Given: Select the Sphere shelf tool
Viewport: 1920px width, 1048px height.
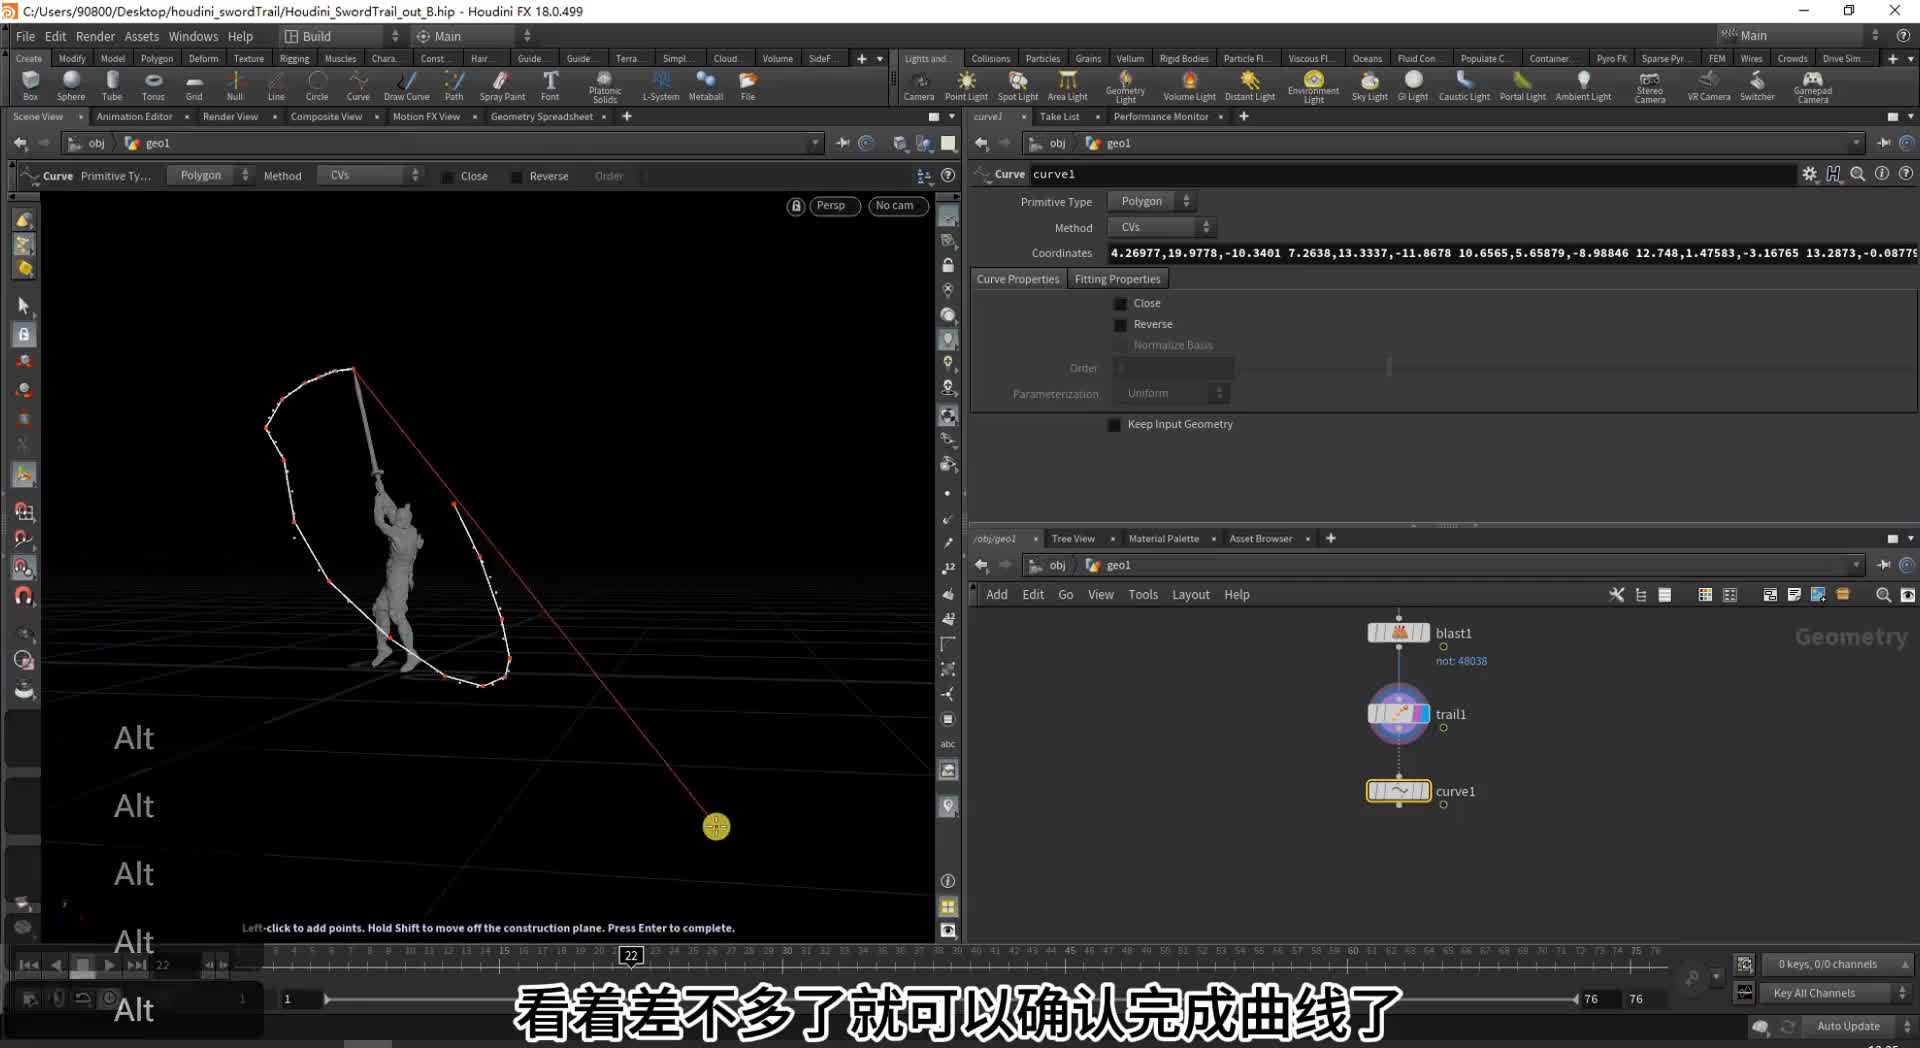Looking at the screenshot, I should [71, 85].
